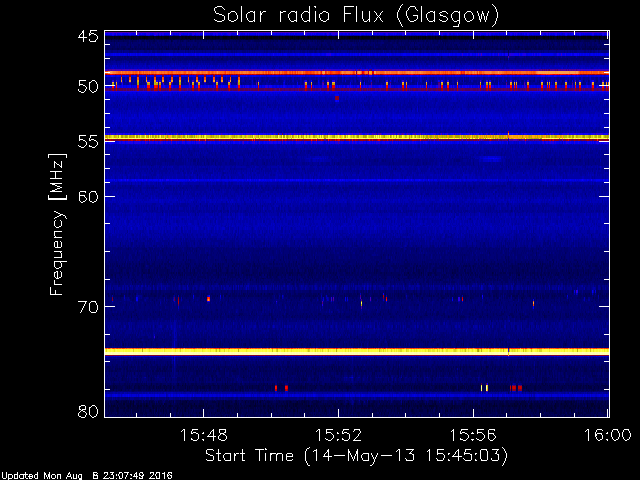Click the 55 frequency tick label
640x480 pixels.
tap(88, 142)
